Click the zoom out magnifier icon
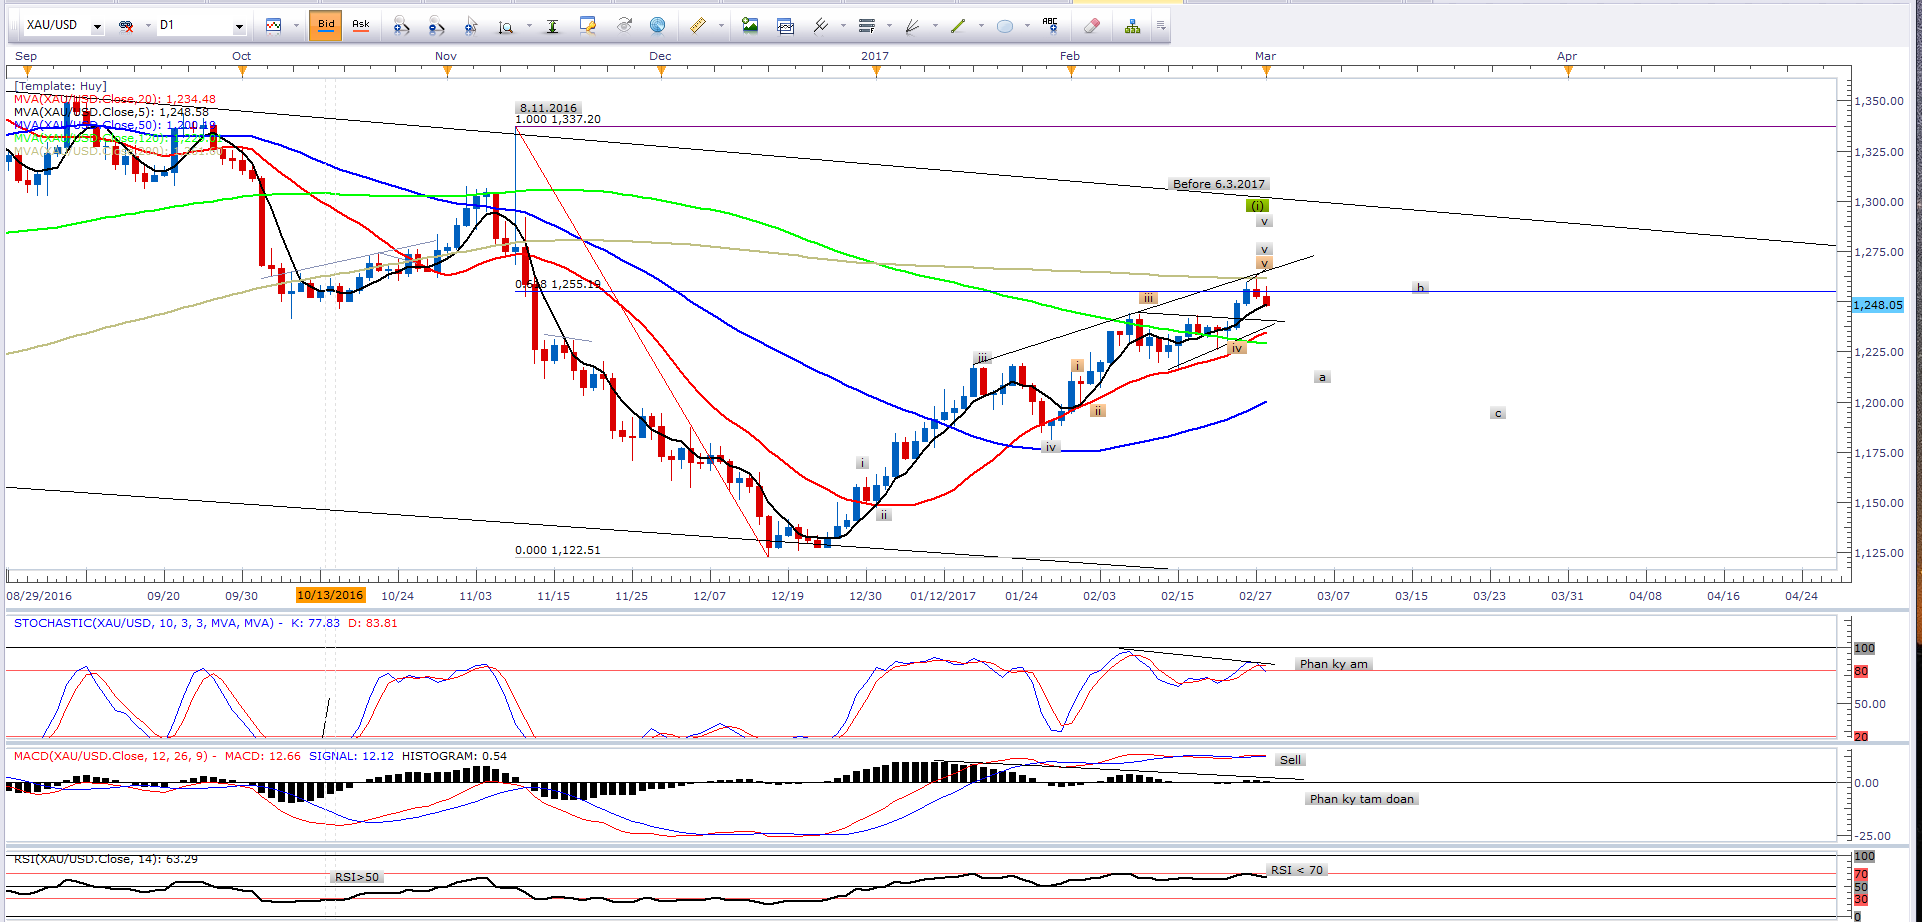1922x922 pixels. coord(436,26)
